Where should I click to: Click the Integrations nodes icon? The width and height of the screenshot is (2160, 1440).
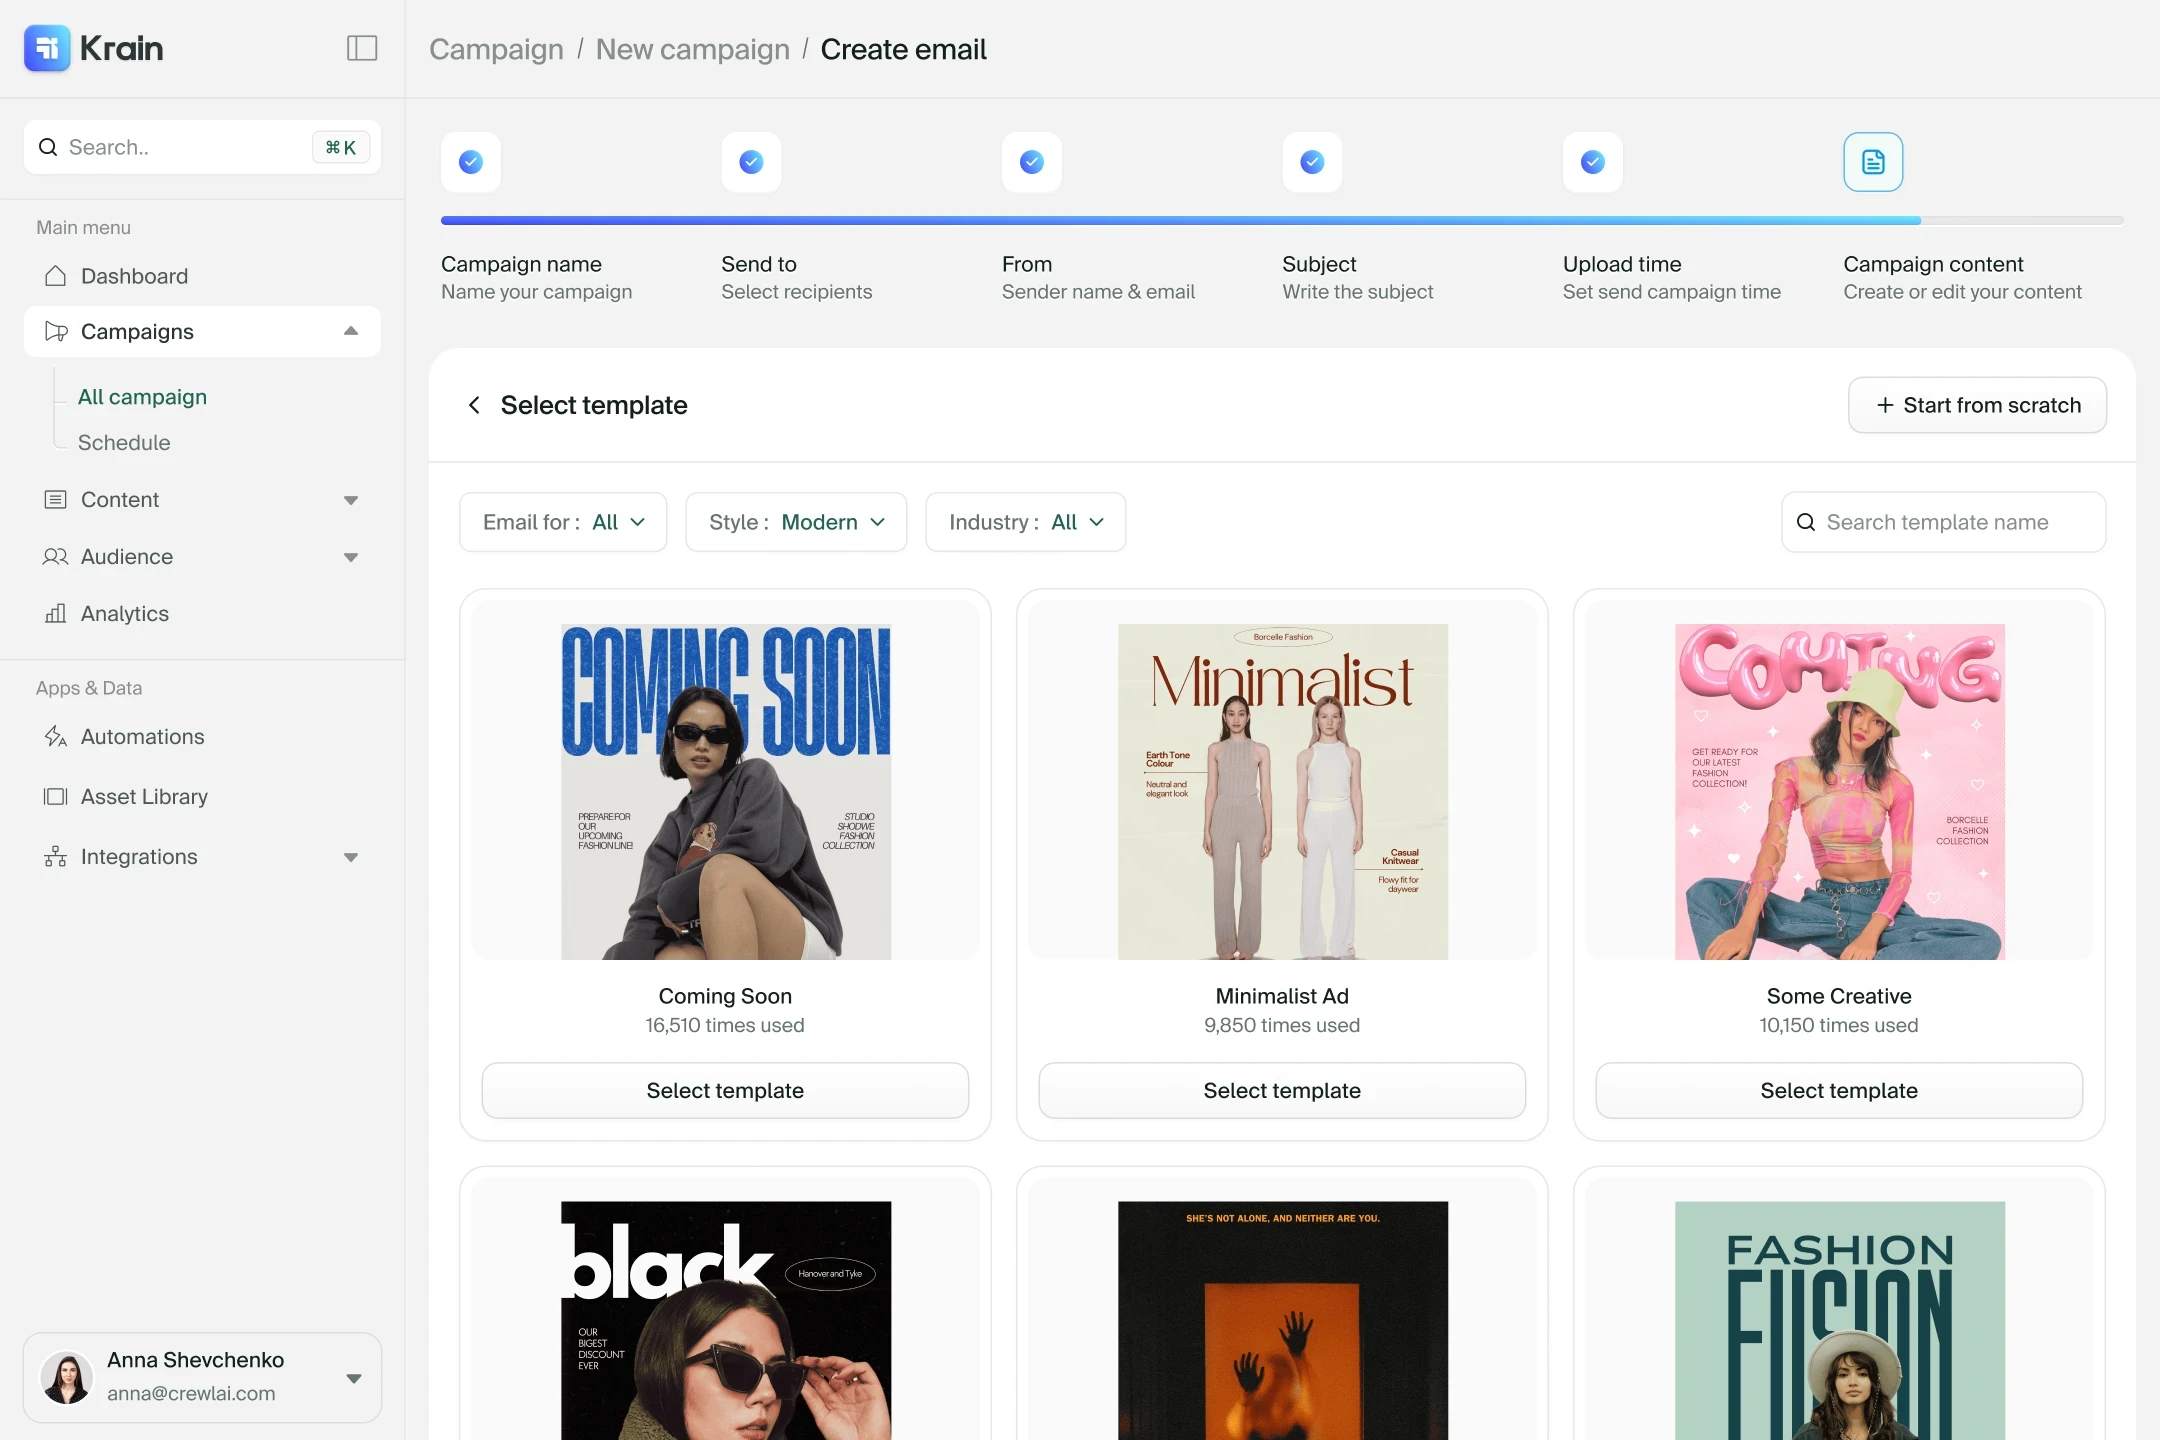56,856
